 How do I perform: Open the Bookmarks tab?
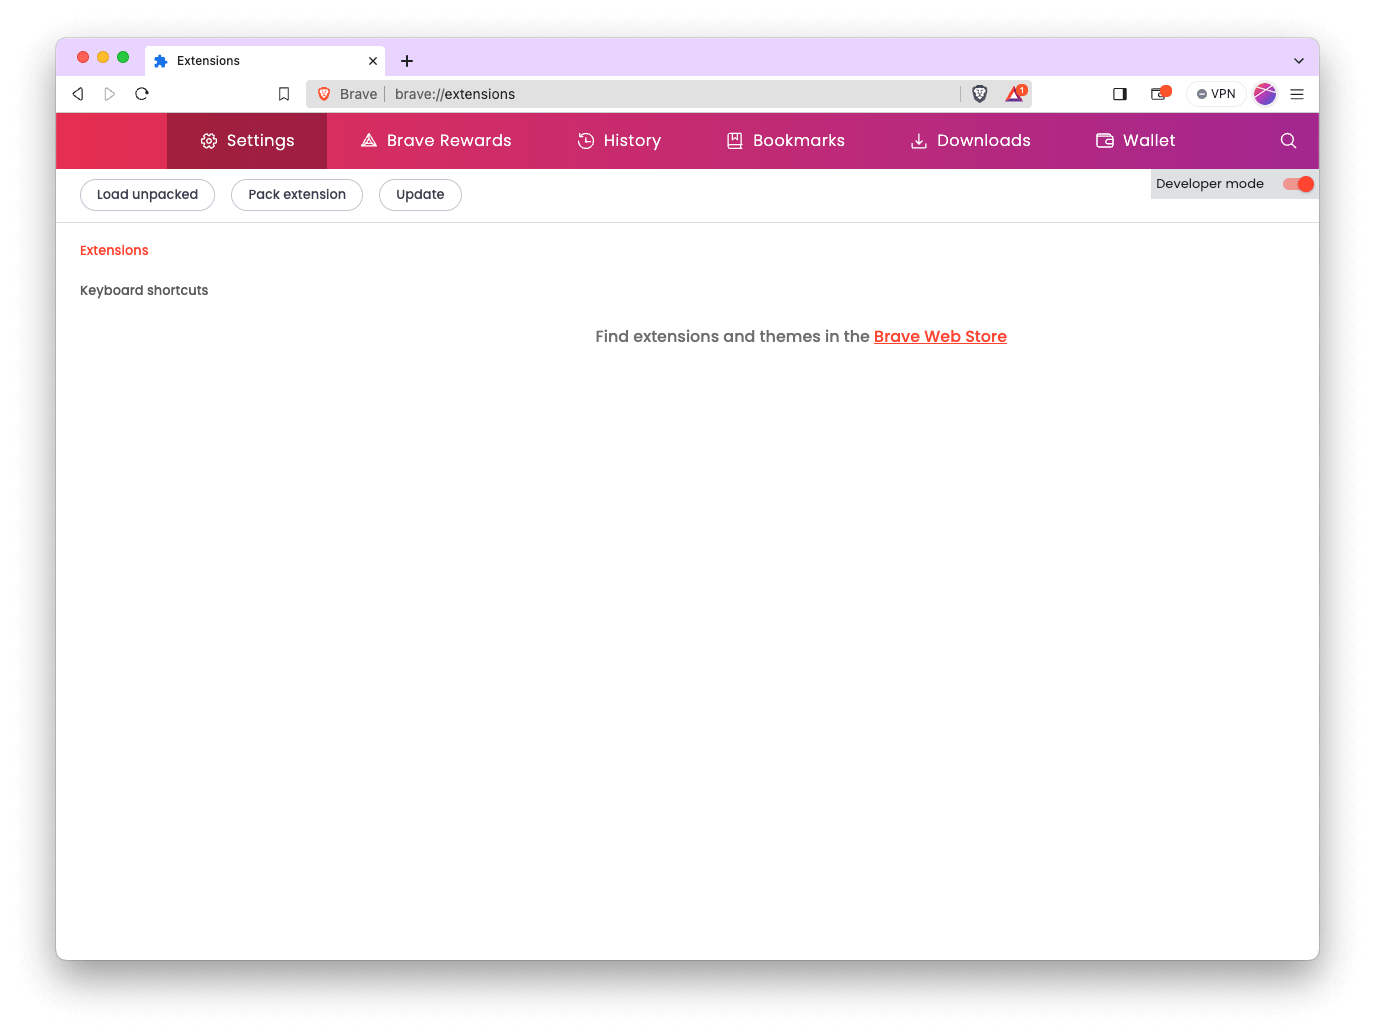coord(785,141)
